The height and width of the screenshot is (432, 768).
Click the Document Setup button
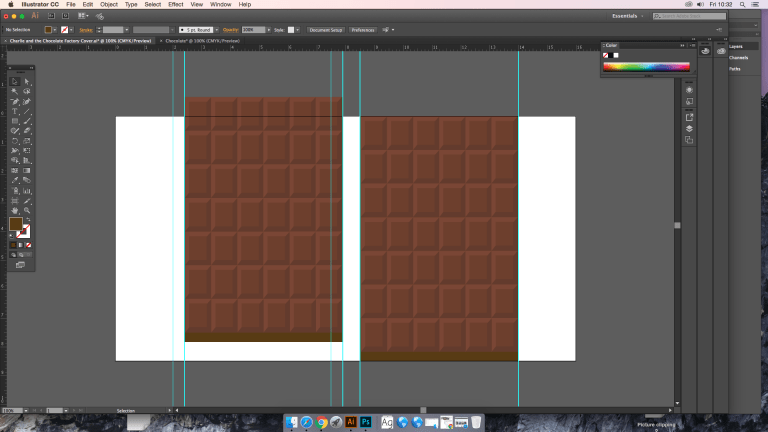[x=326, y=30]
